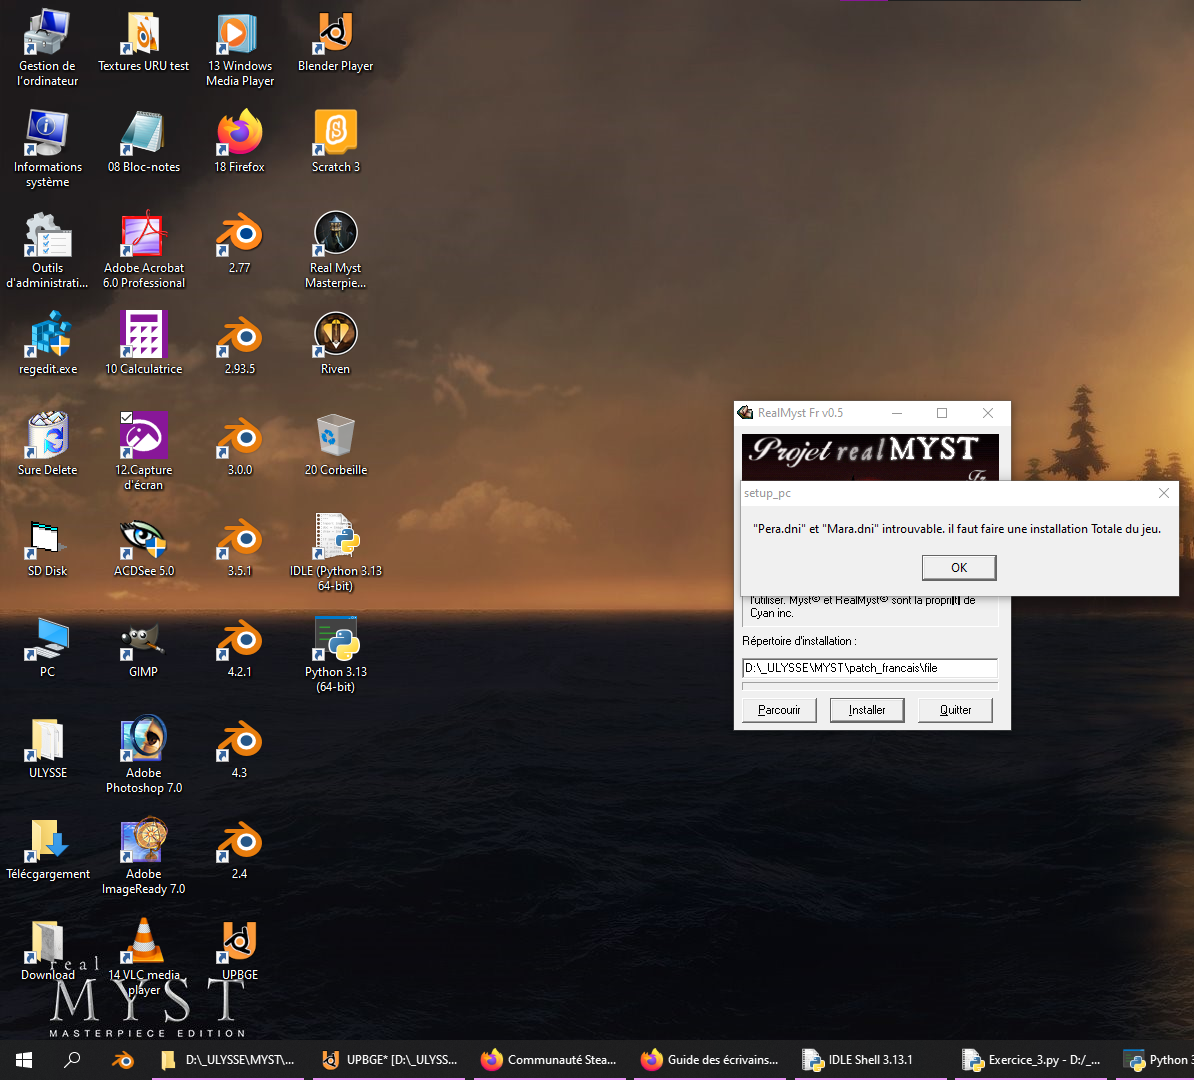1194x1080 pixels.
Task: Select the Adobe ImageReady 7.0 desktop icon
Action: pyautogui.click(x=143, y=856)
